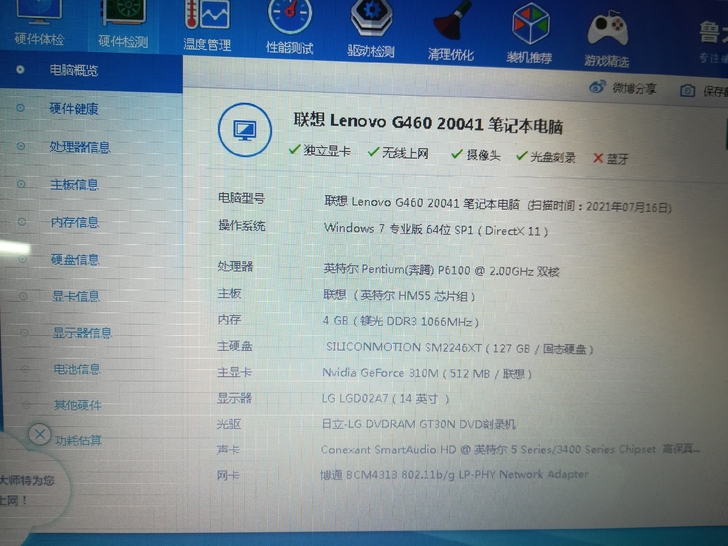728x546 pixels.
Task: Open 处理器信息 in the sidebar
Action: click(x=80, y=147)
